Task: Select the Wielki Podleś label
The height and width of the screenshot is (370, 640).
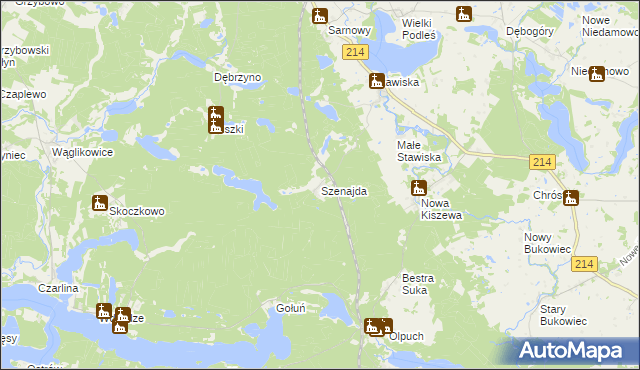Action: [419, 29]
